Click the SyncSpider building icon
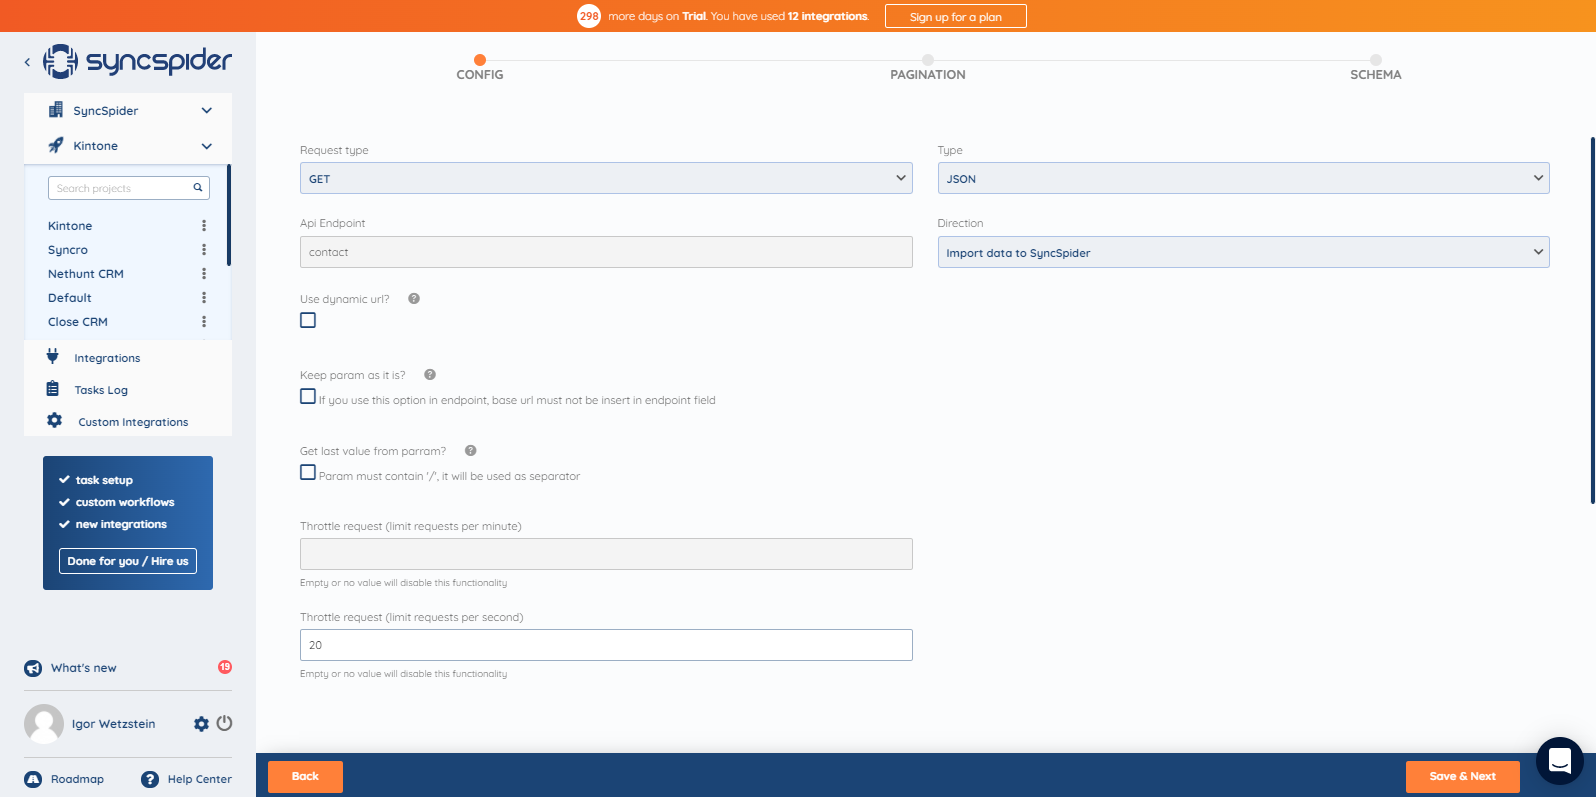The width and height of the screenshot is (1596, 797). coord(56,110)
